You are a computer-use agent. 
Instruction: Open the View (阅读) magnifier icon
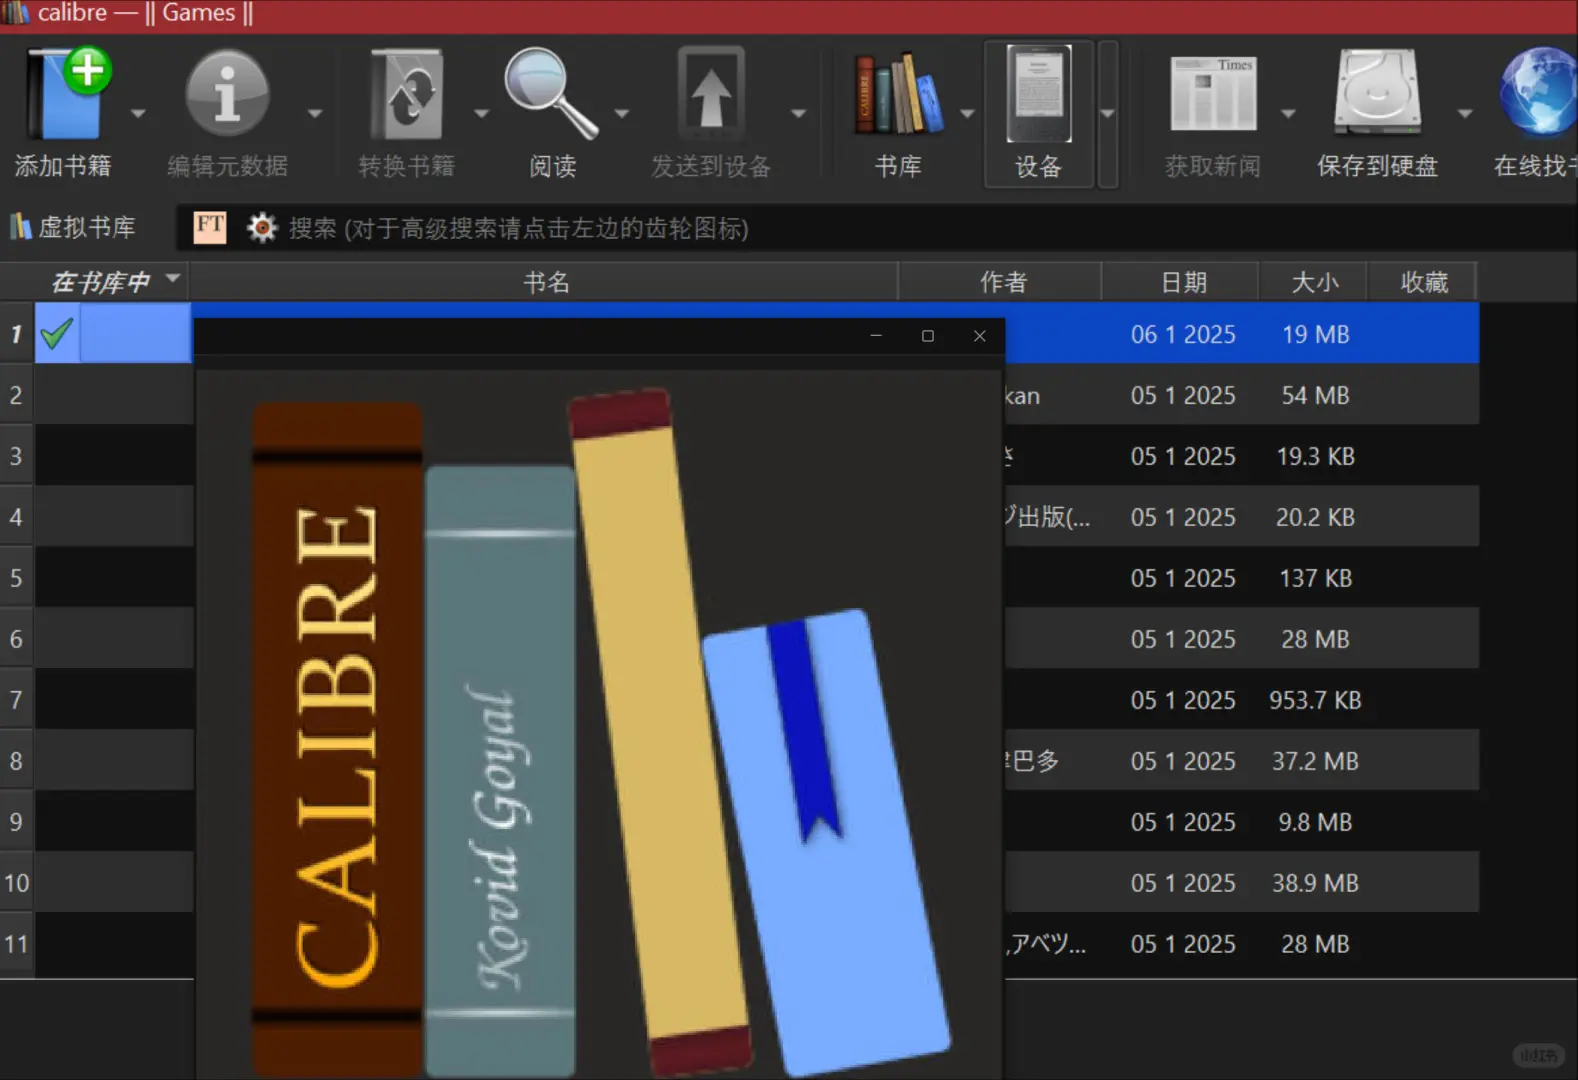coord(551,93)
